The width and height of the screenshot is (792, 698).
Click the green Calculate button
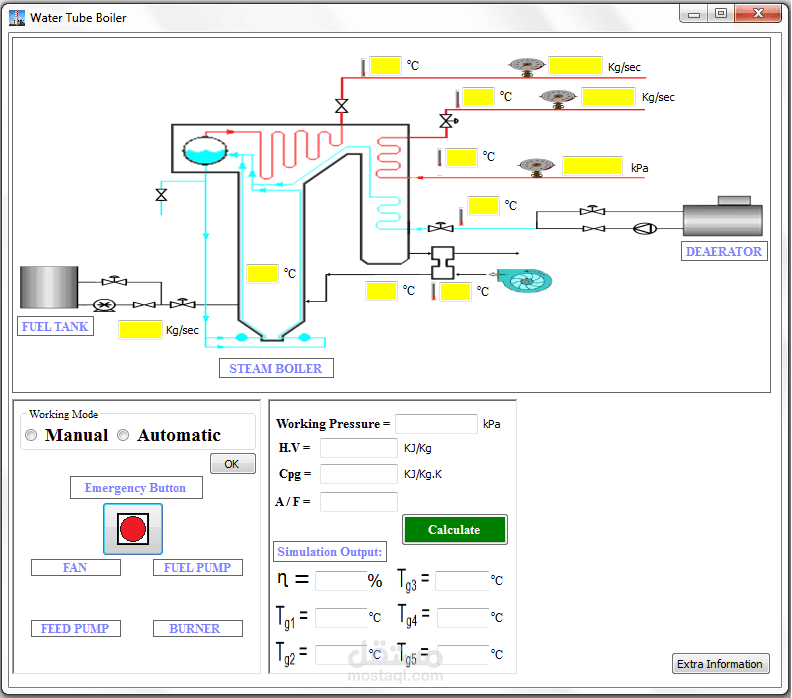click(x=455, y=529)
